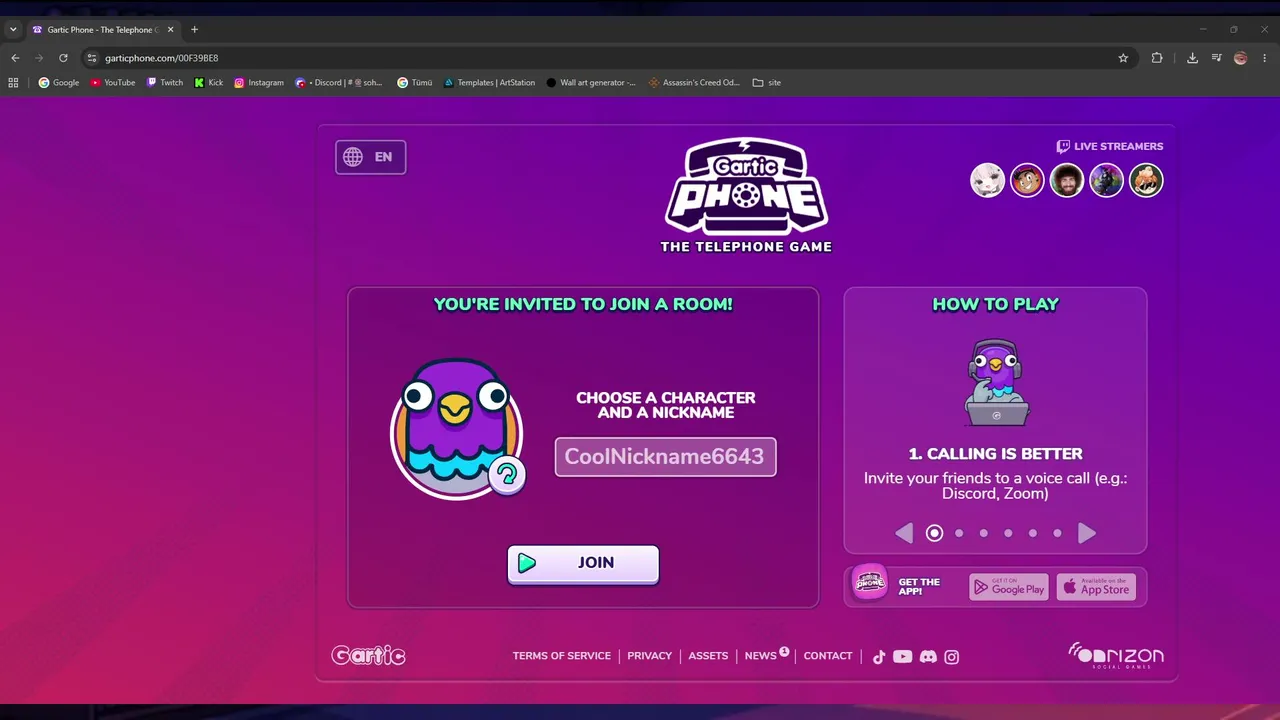Click the Gartic Phone logo at top
This screenshot has height=720, width=1280.
746,195
